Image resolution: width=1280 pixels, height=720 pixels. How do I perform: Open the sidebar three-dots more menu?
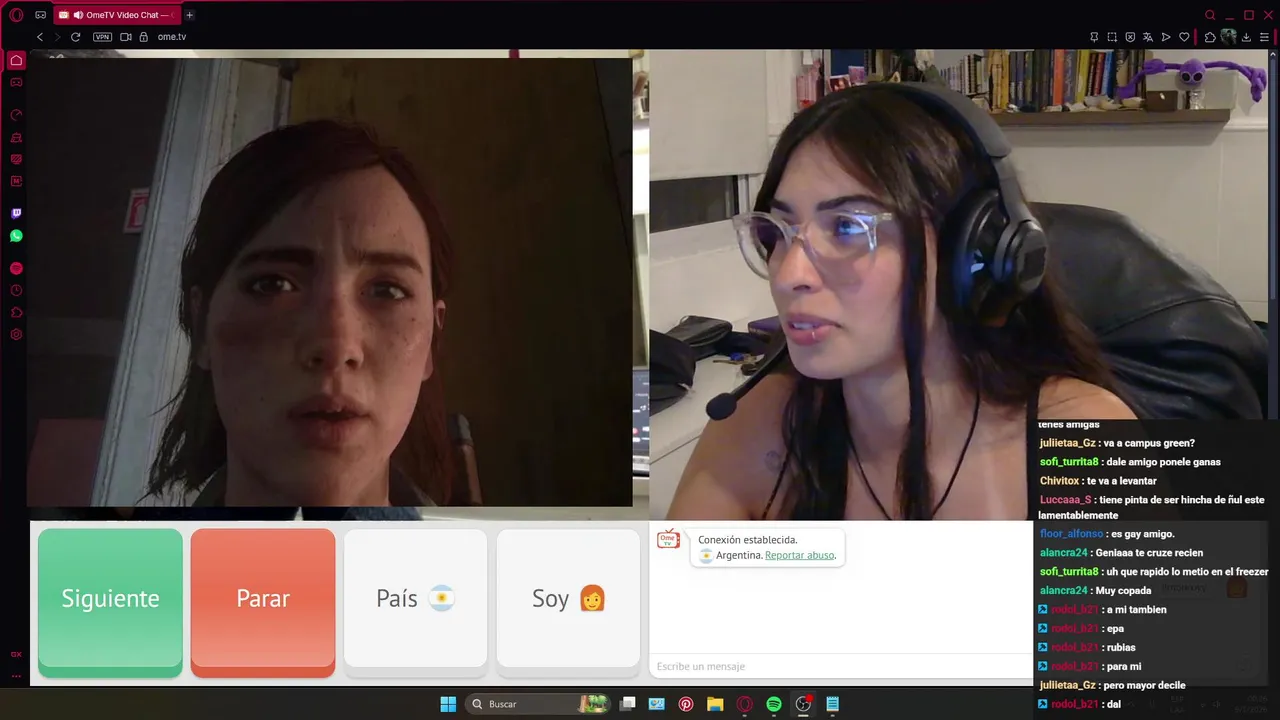[x=16, y=676]
